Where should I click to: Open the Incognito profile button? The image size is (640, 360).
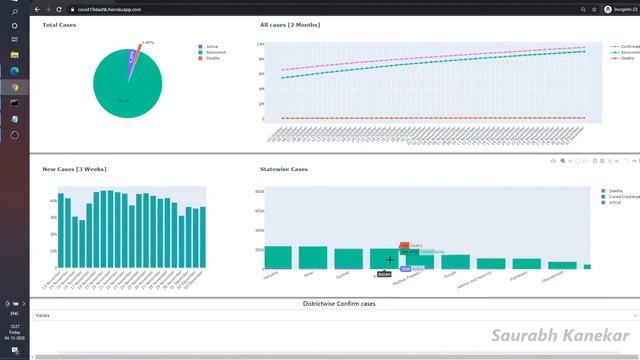621,9
